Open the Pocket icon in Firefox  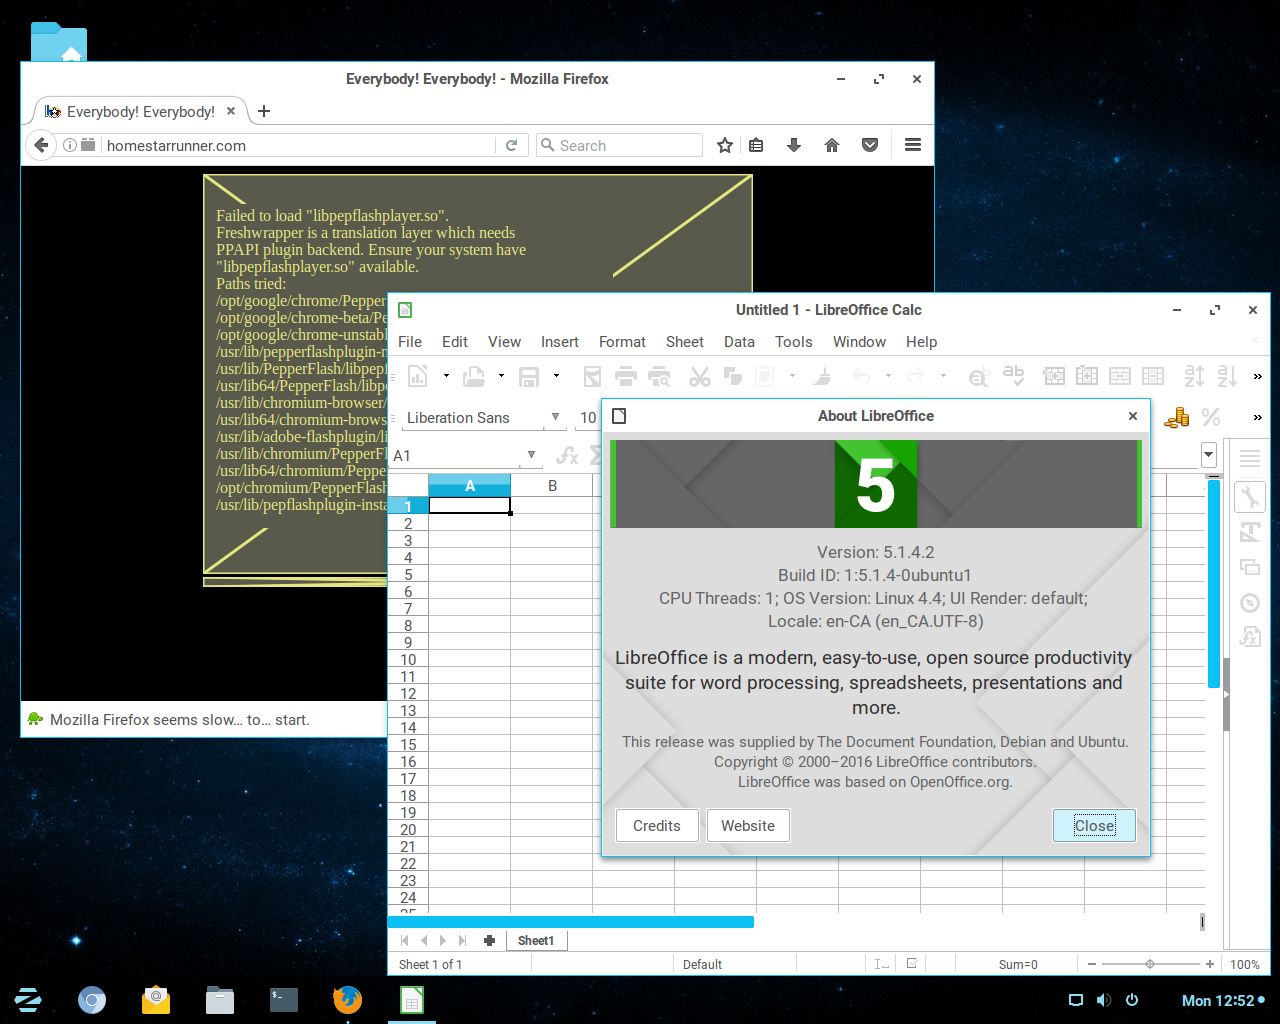pyautogui.click(x=870, y=145)
